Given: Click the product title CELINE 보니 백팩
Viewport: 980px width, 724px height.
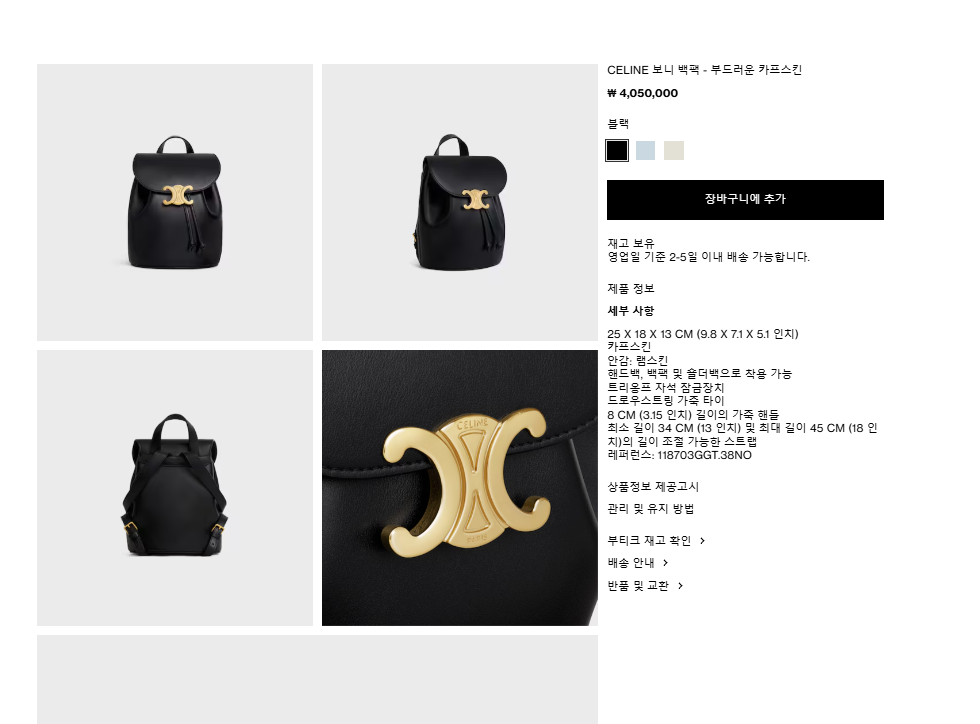Looking at the screenshot, I should 653,70.
